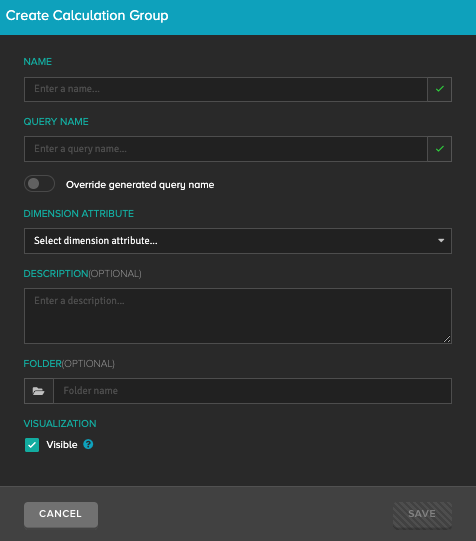Uncheck the Visible checkbox
This screenshot has height=541, width=476.
click(x=32, y=445)
